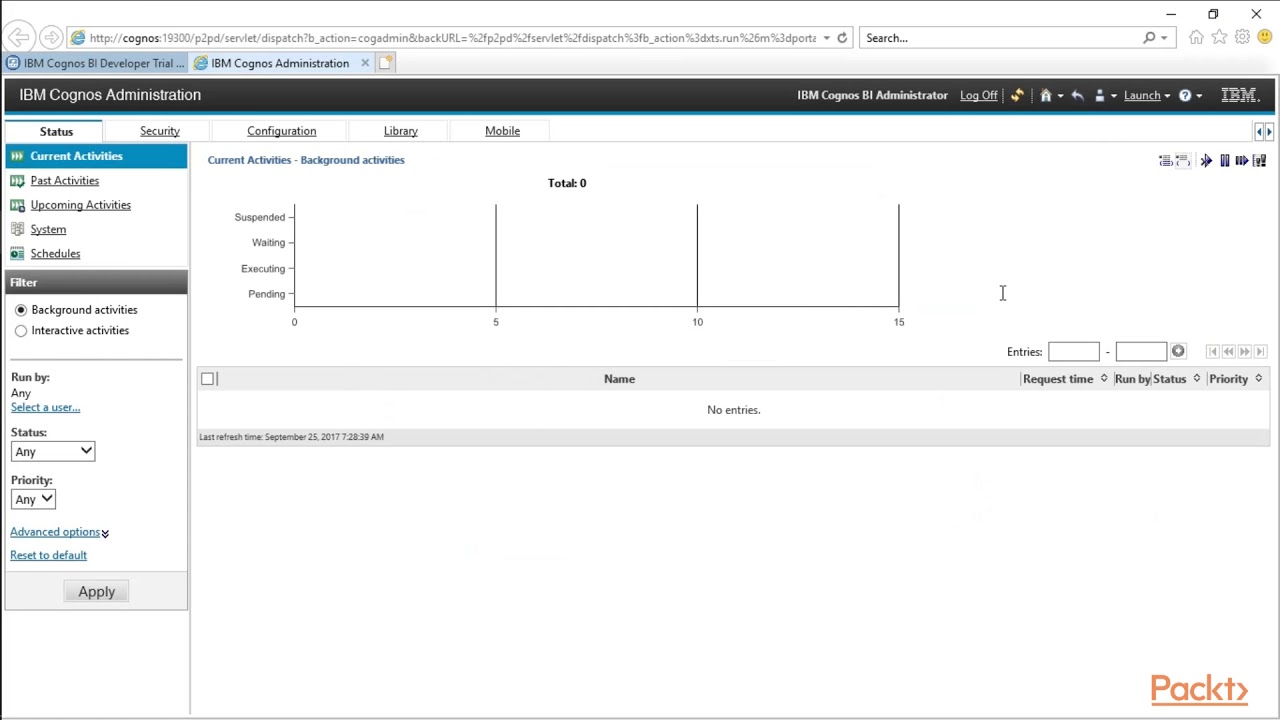Click the Suspend (pause) toolbar icon

[1225, 161]
